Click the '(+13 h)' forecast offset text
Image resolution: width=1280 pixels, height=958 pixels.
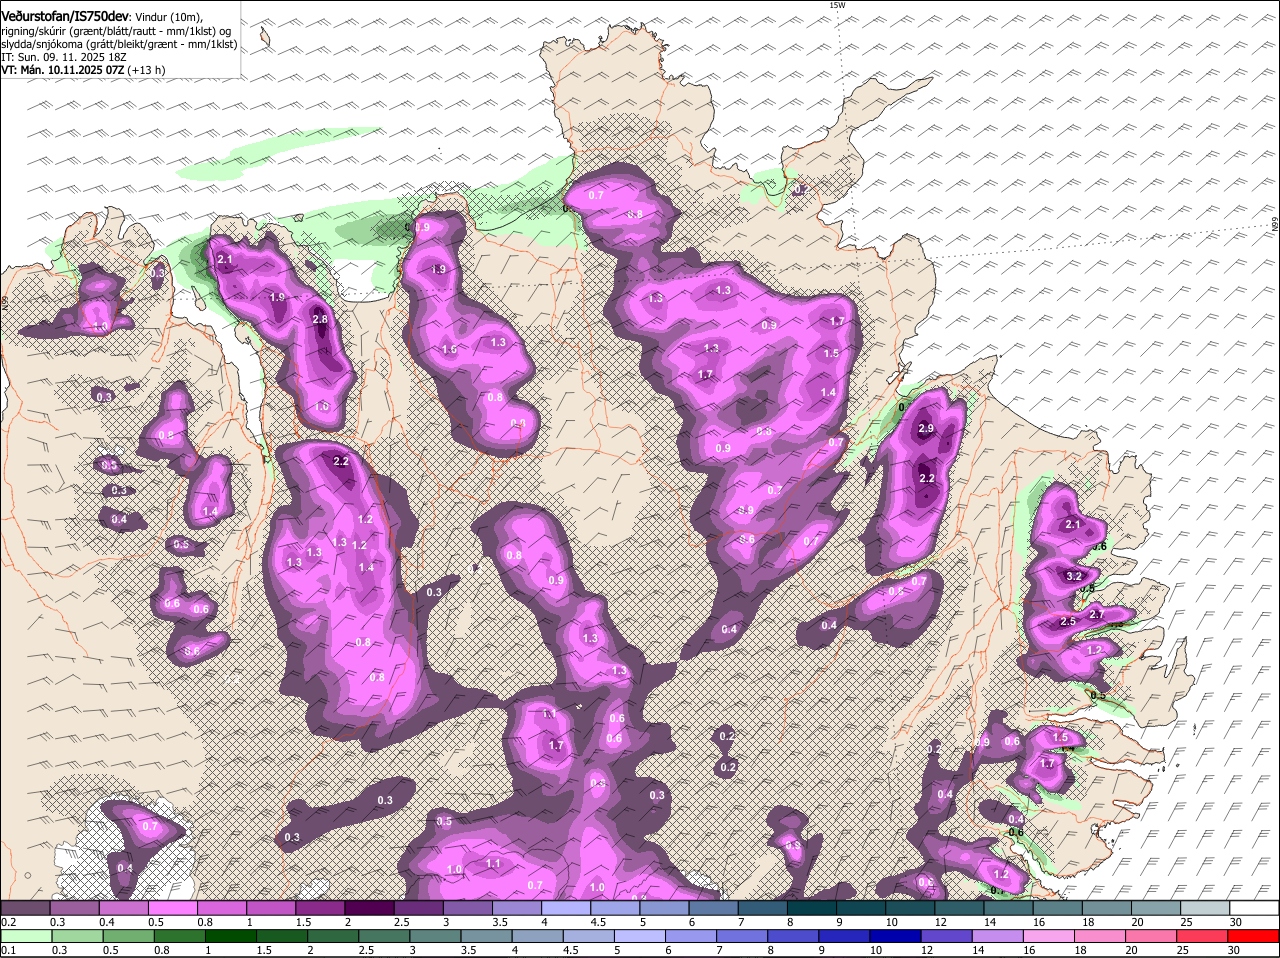pos(146,70)
